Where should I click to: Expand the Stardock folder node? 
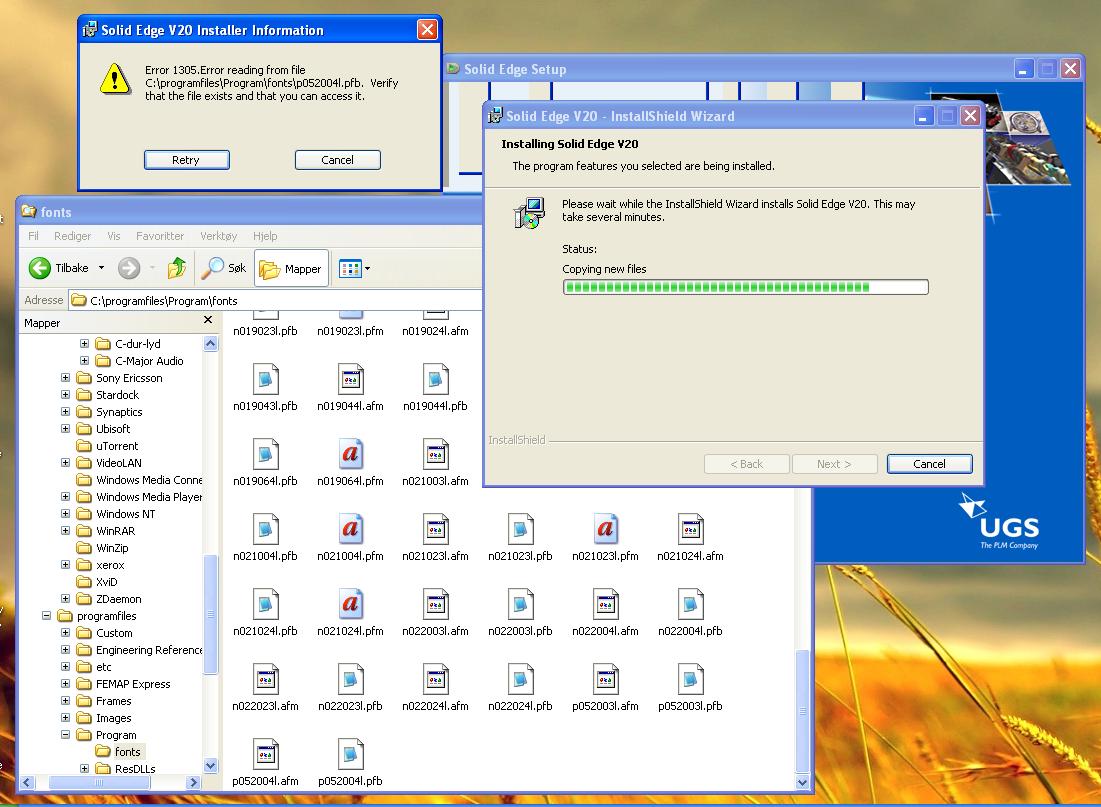pos(65,395)
